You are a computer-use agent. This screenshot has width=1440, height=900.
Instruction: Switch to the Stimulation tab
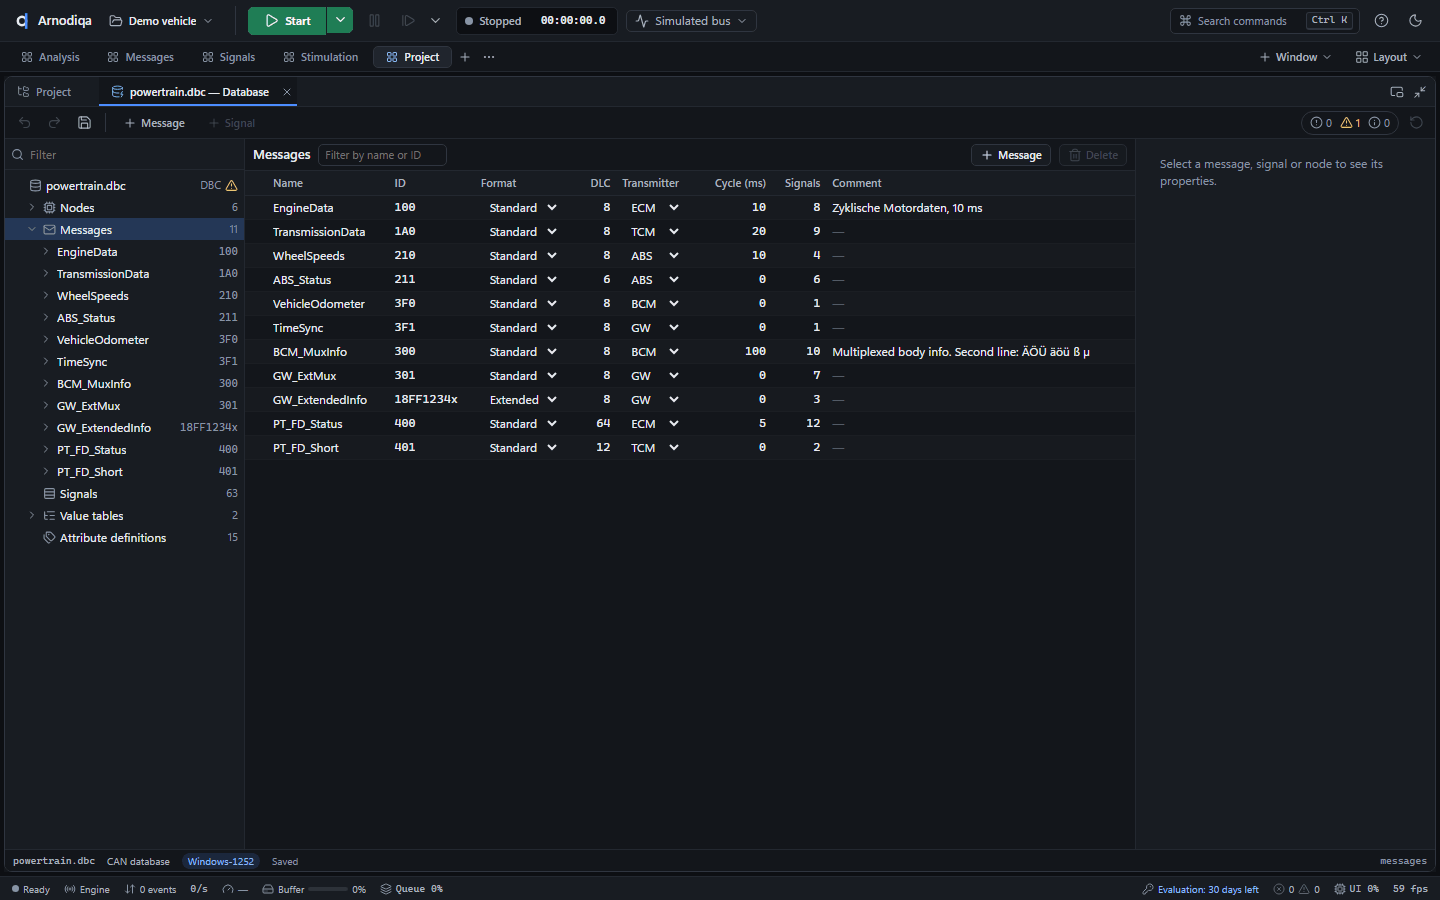(320, 57)
